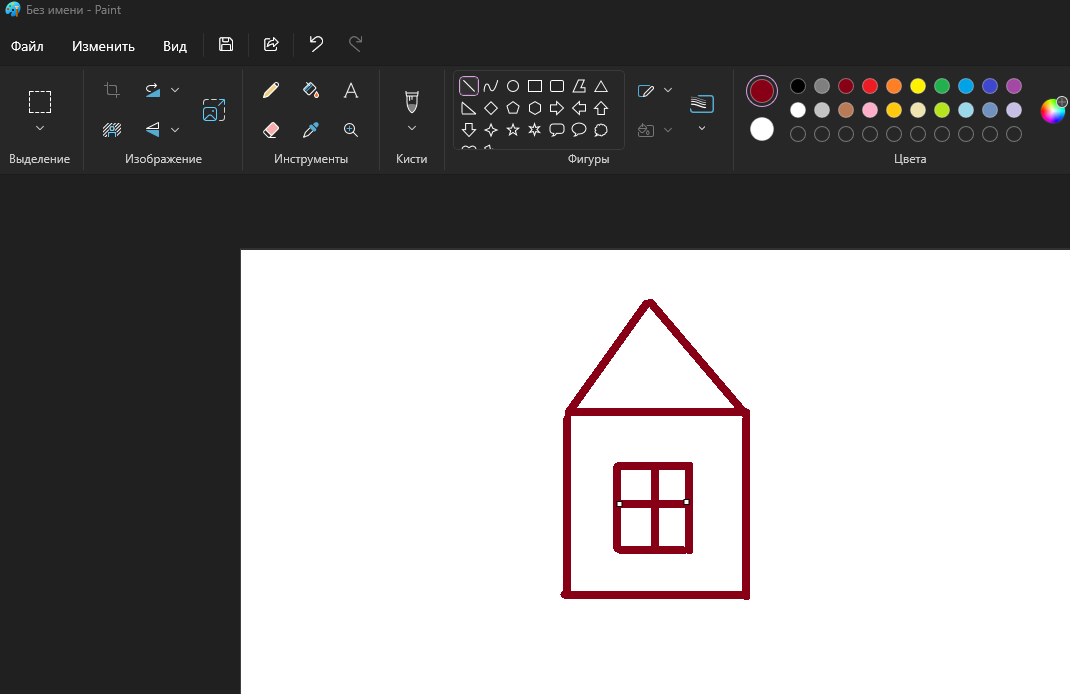Select the Text tool
This screenshot has height=694, width=1070.
point(351,90)
